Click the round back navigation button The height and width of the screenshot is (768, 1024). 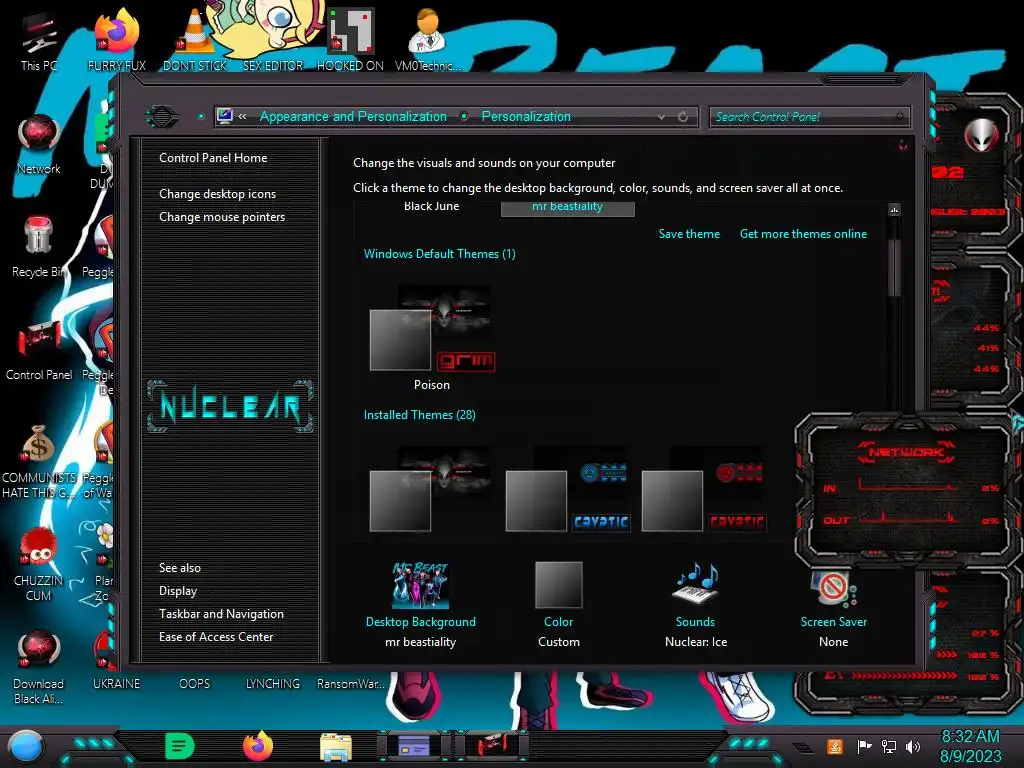[x=162, y=117]
